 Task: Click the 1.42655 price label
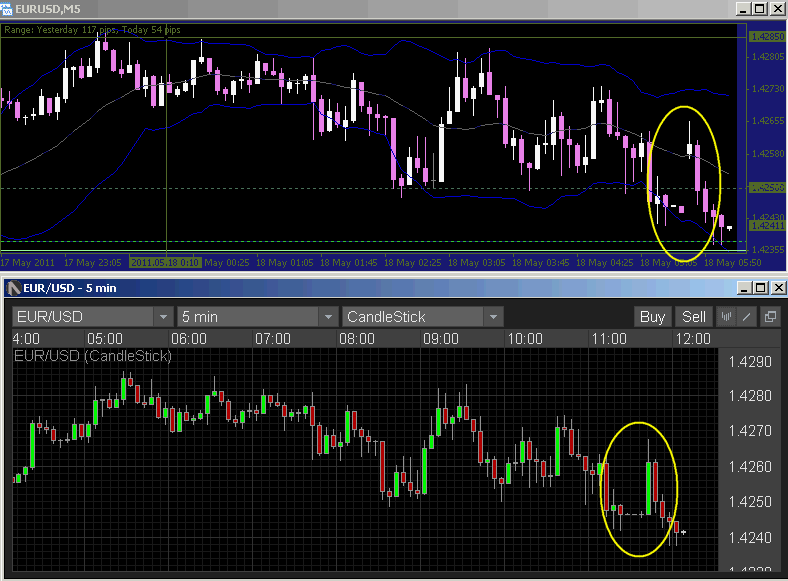coord(768,121)
